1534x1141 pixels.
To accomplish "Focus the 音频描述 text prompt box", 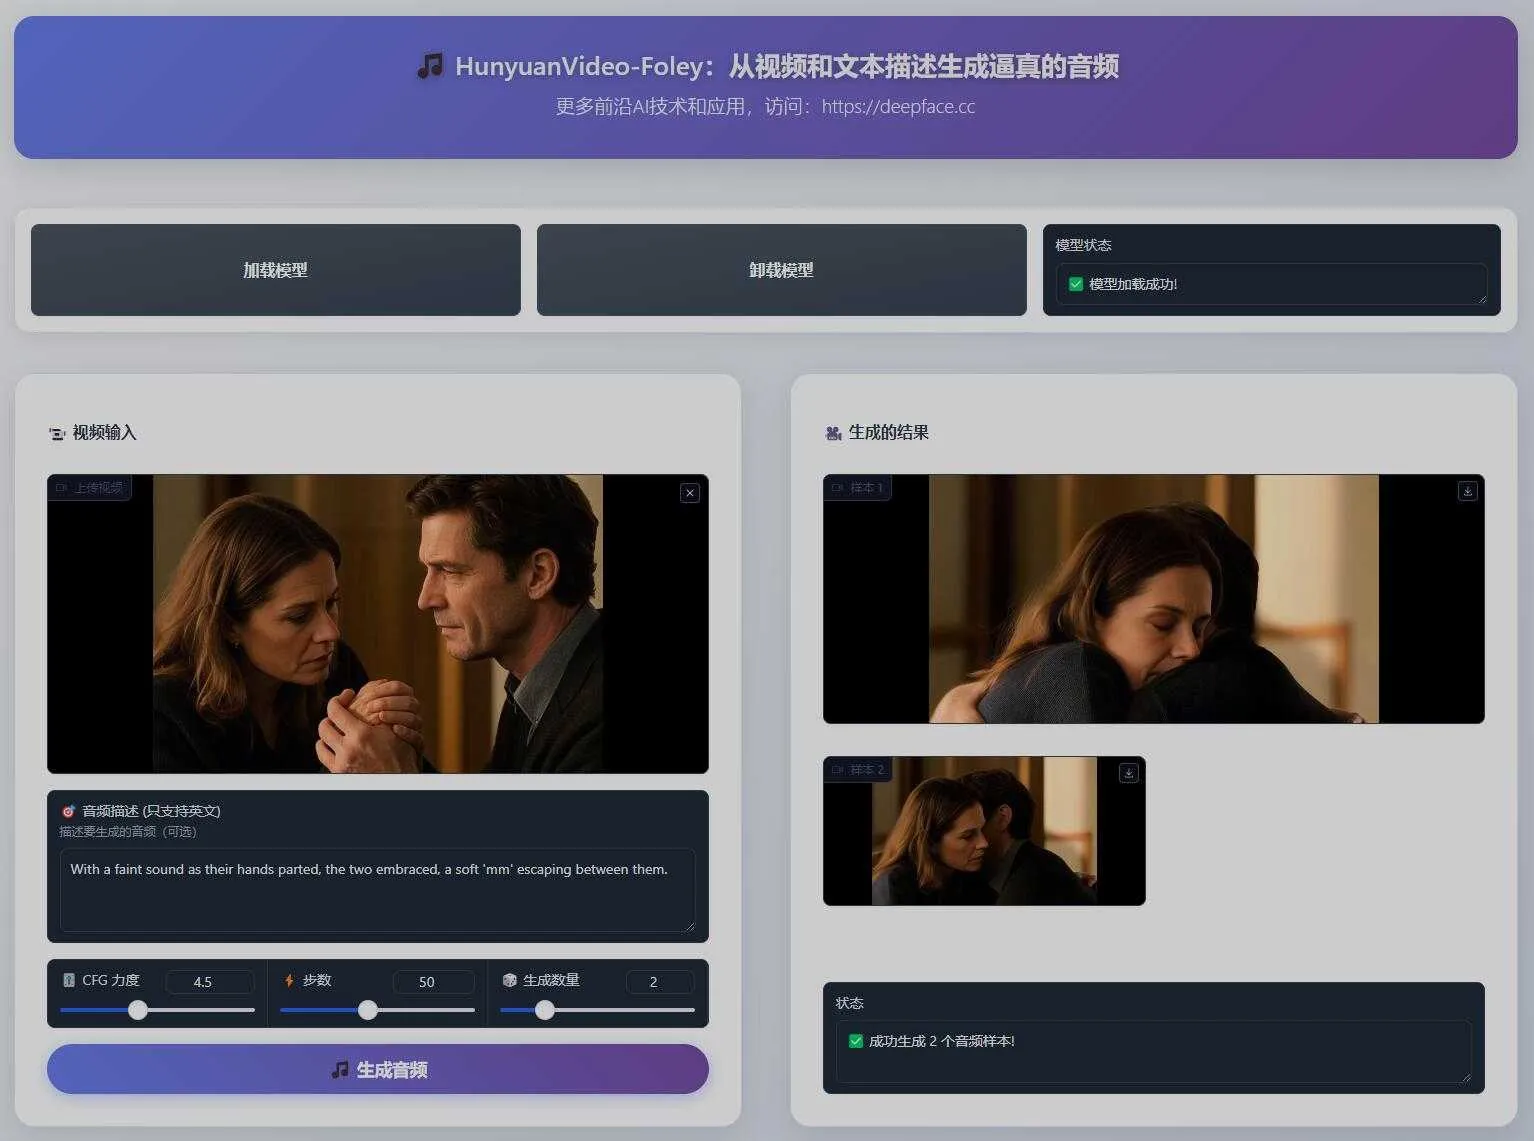I will click(378, 890).
